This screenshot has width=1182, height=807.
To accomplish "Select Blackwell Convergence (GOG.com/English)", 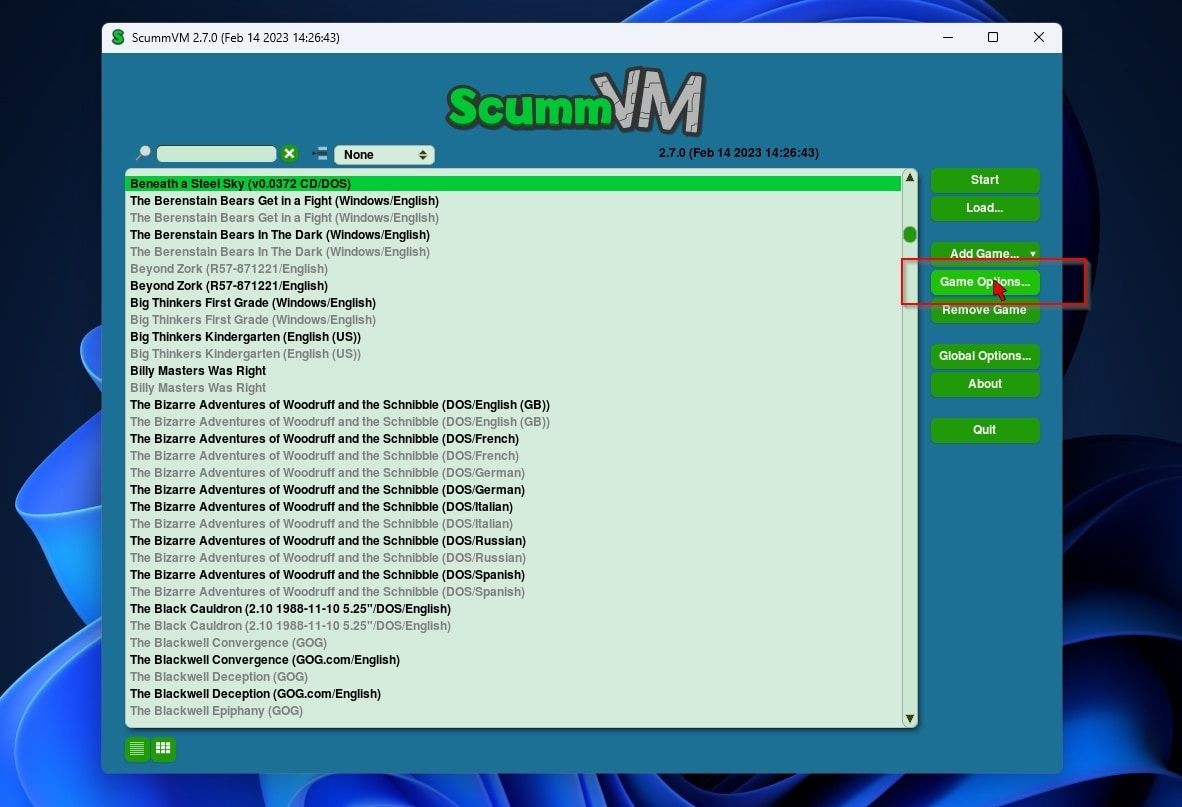I will pyautogui.click(x=513, y=660).
